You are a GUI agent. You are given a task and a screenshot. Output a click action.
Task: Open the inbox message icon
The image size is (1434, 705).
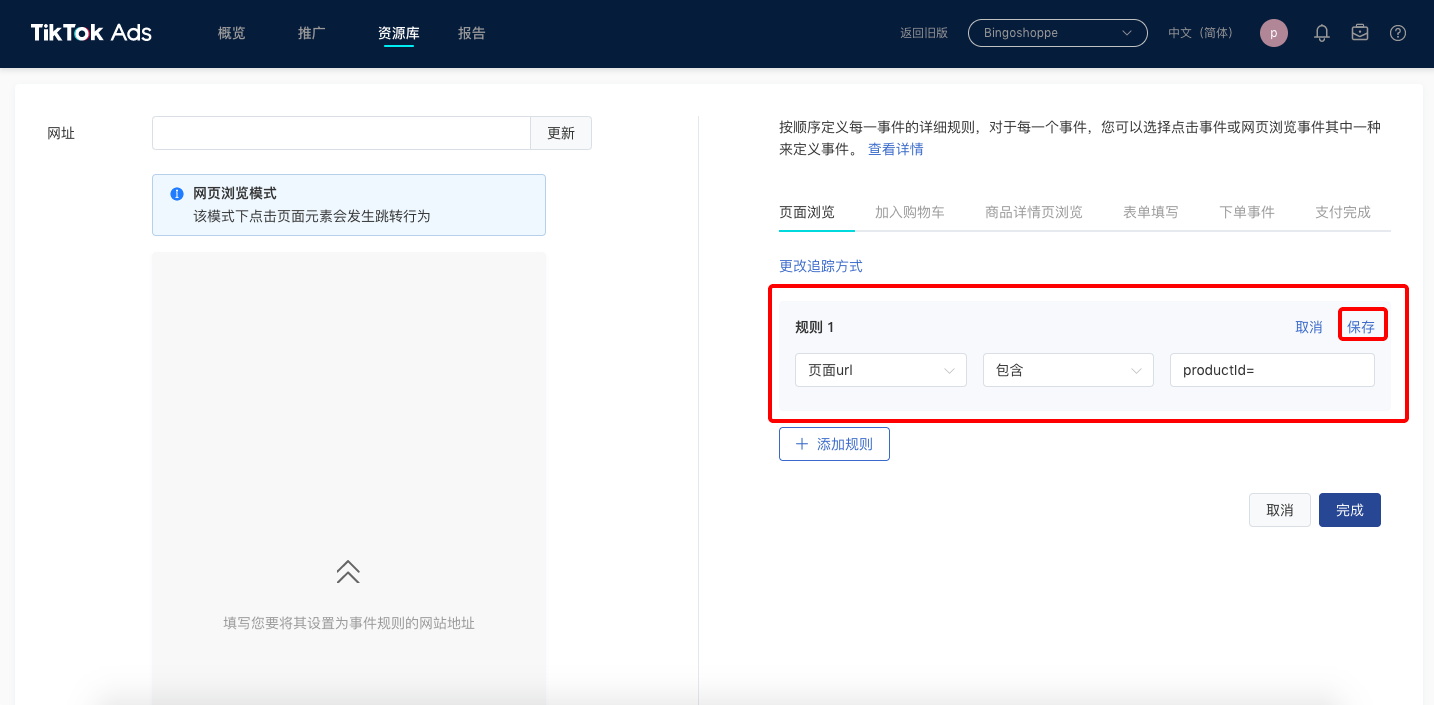tap(1359, 33)
